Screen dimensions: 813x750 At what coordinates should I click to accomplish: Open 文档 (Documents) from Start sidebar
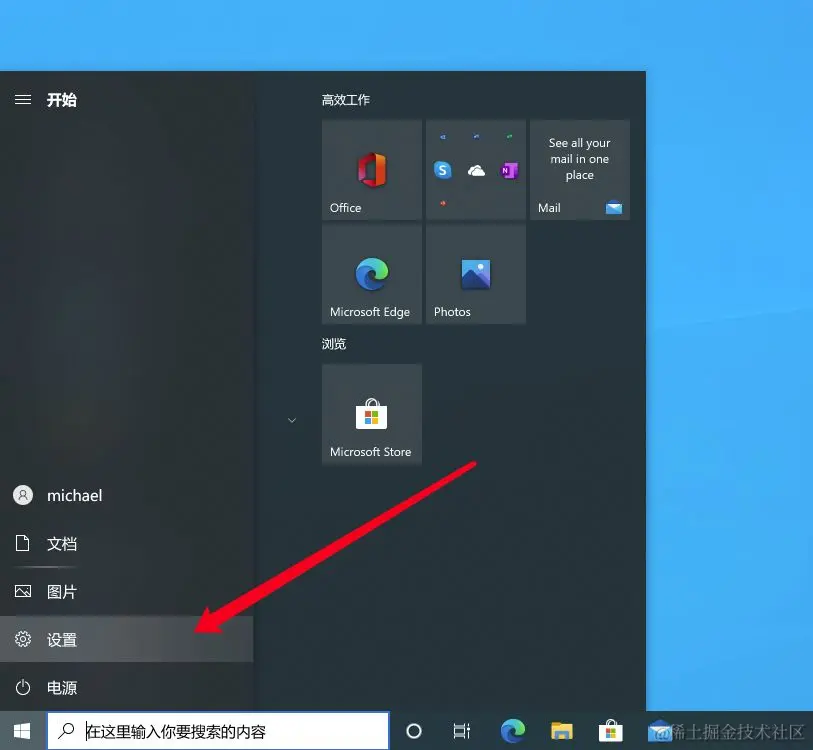127,544
